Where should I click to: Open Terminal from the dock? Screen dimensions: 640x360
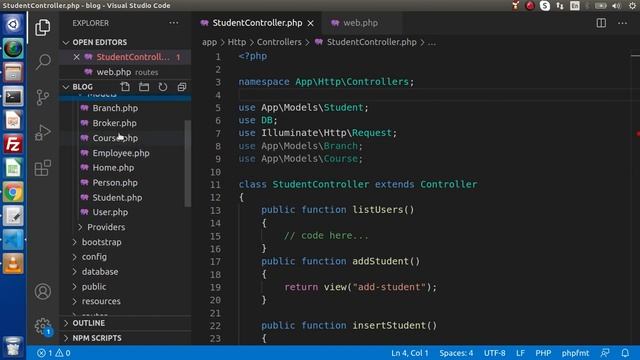coord(13,97)
